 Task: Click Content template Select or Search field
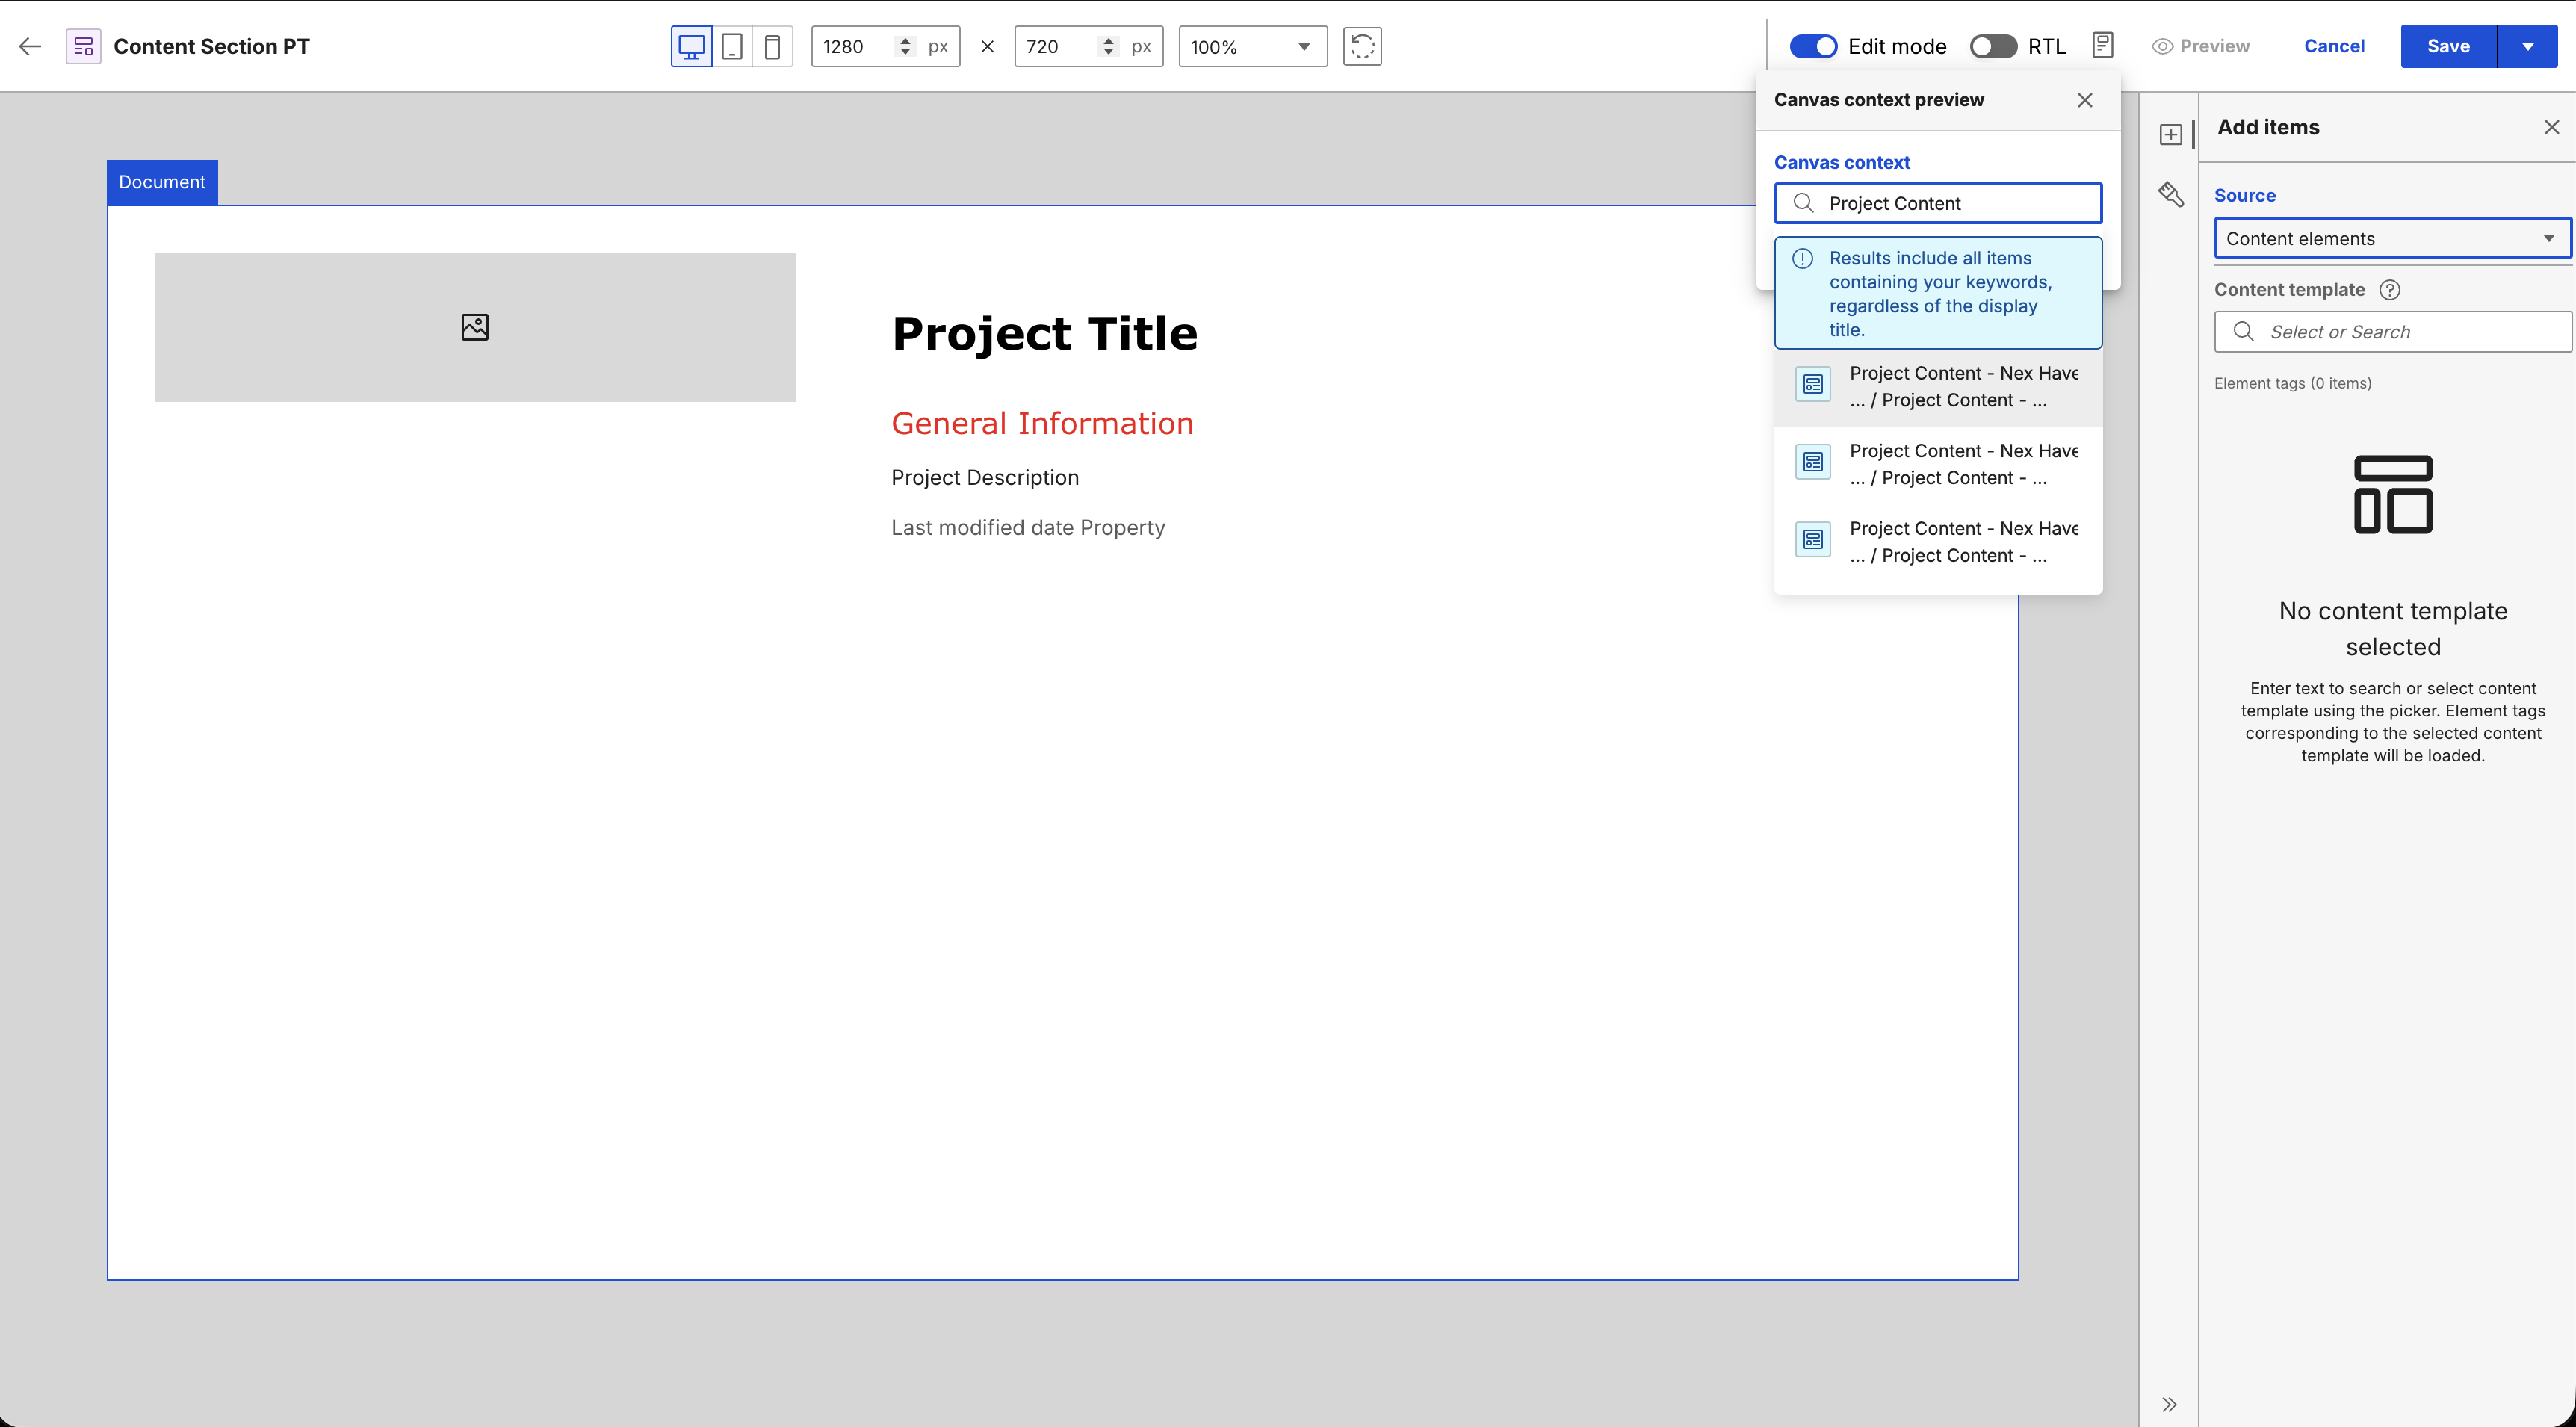click(2392, 332)
